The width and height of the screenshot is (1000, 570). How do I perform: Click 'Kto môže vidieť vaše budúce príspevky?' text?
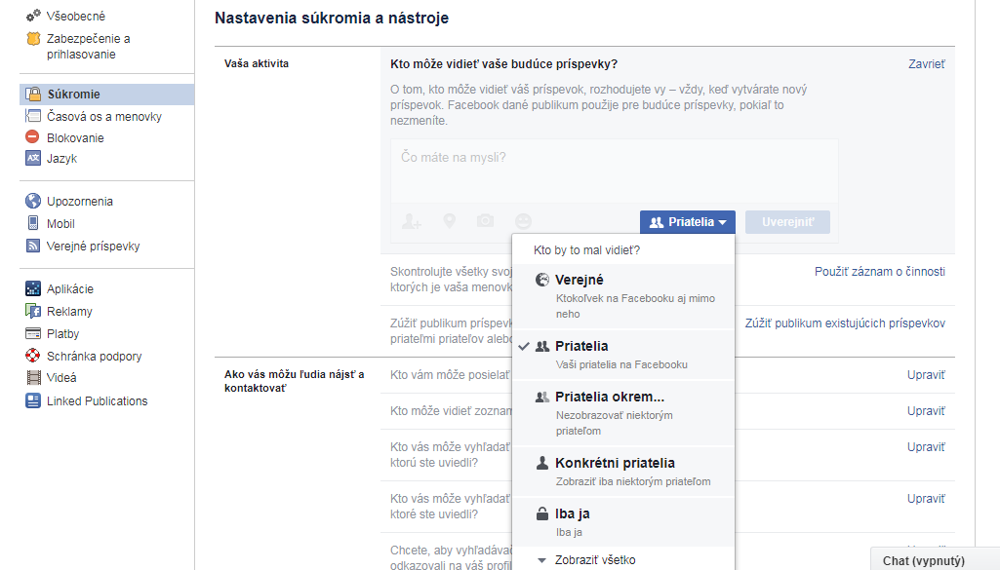[x=504, y=64]
